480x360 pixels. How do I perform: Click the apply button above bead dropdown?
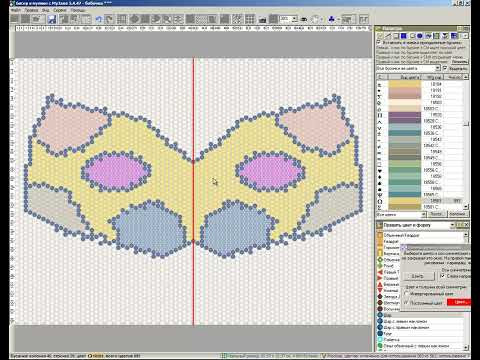(460, 61)
